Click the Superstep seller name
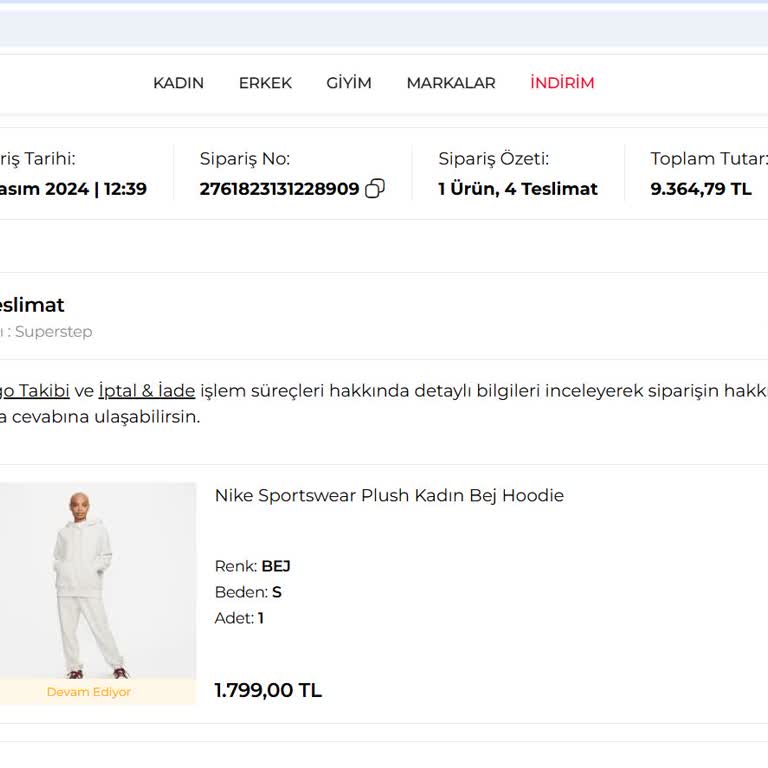Viewport: 768px width, 768px height. [53, 332]
